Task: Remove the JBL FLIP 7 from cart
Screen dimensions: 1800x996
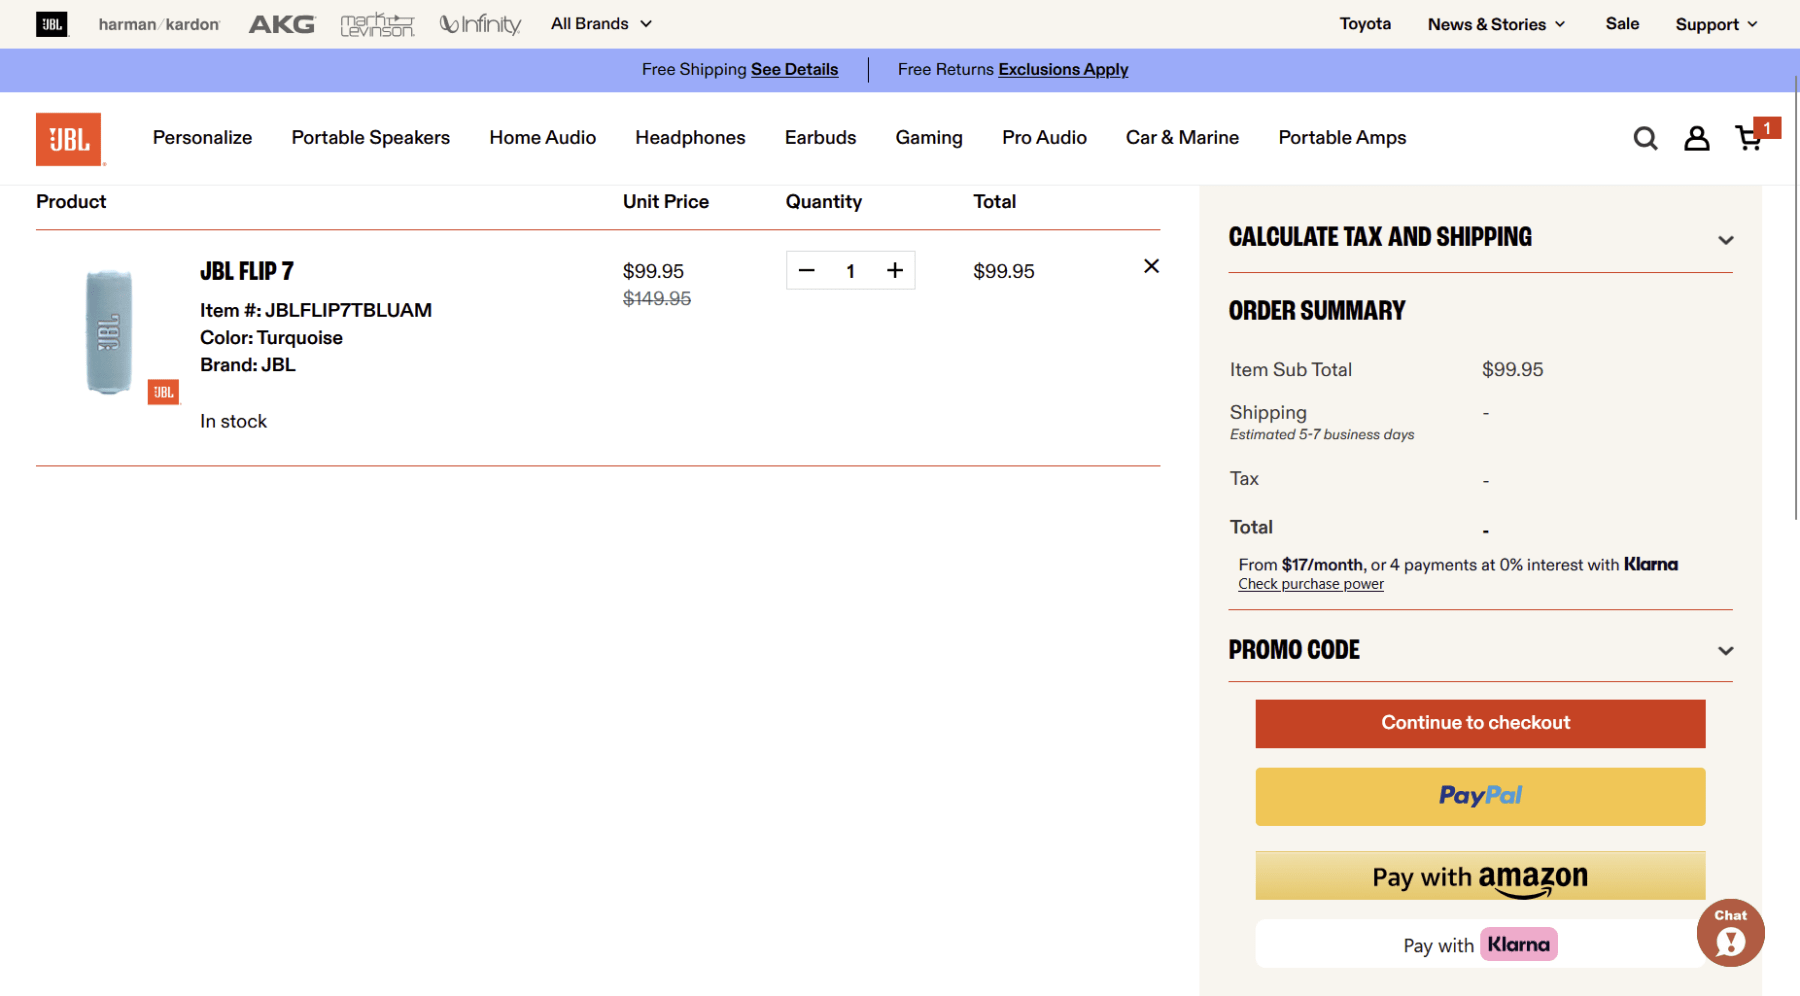Action: click(x=1151, y=266)
